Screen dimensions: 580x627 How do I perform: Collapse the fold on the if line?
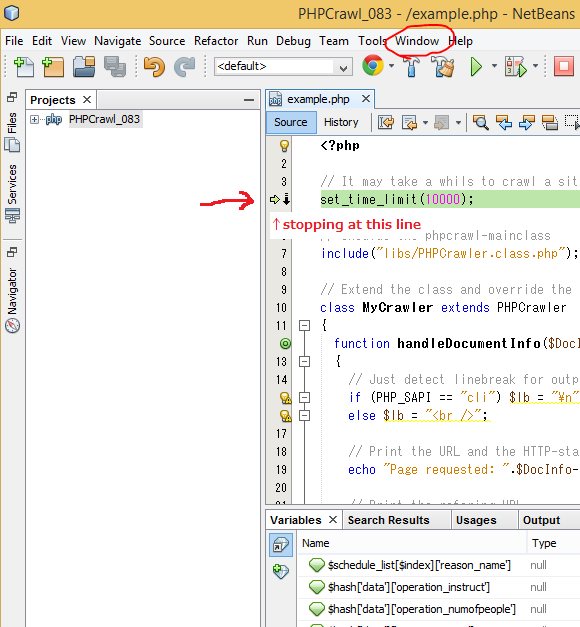pos(304,397)
